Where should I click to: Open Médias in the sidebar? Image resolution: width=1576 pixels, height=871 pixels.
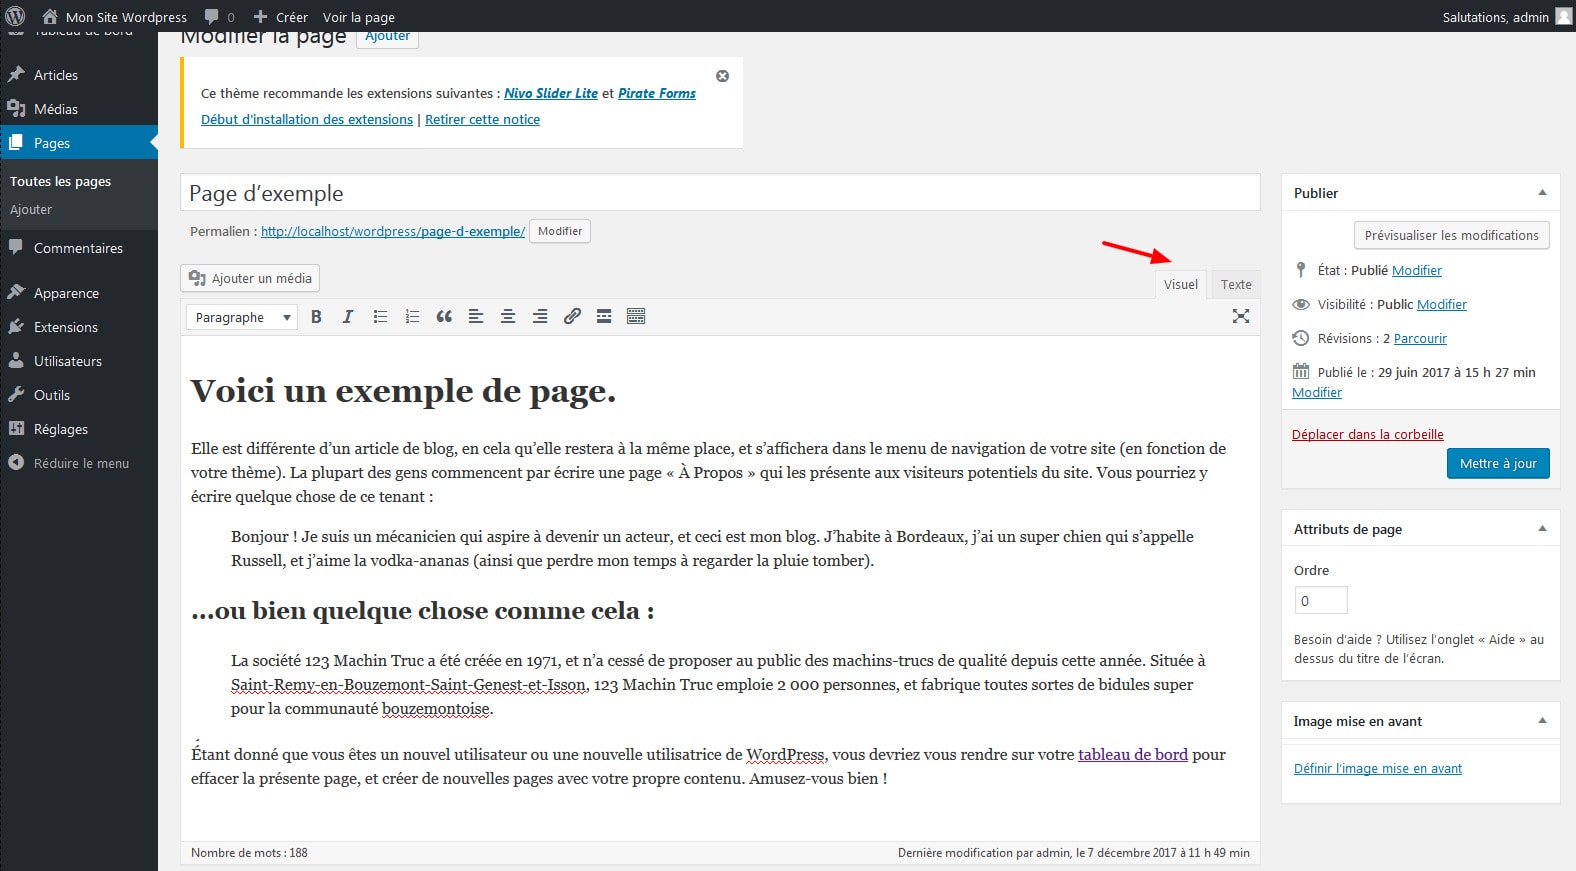coord(79,109)
